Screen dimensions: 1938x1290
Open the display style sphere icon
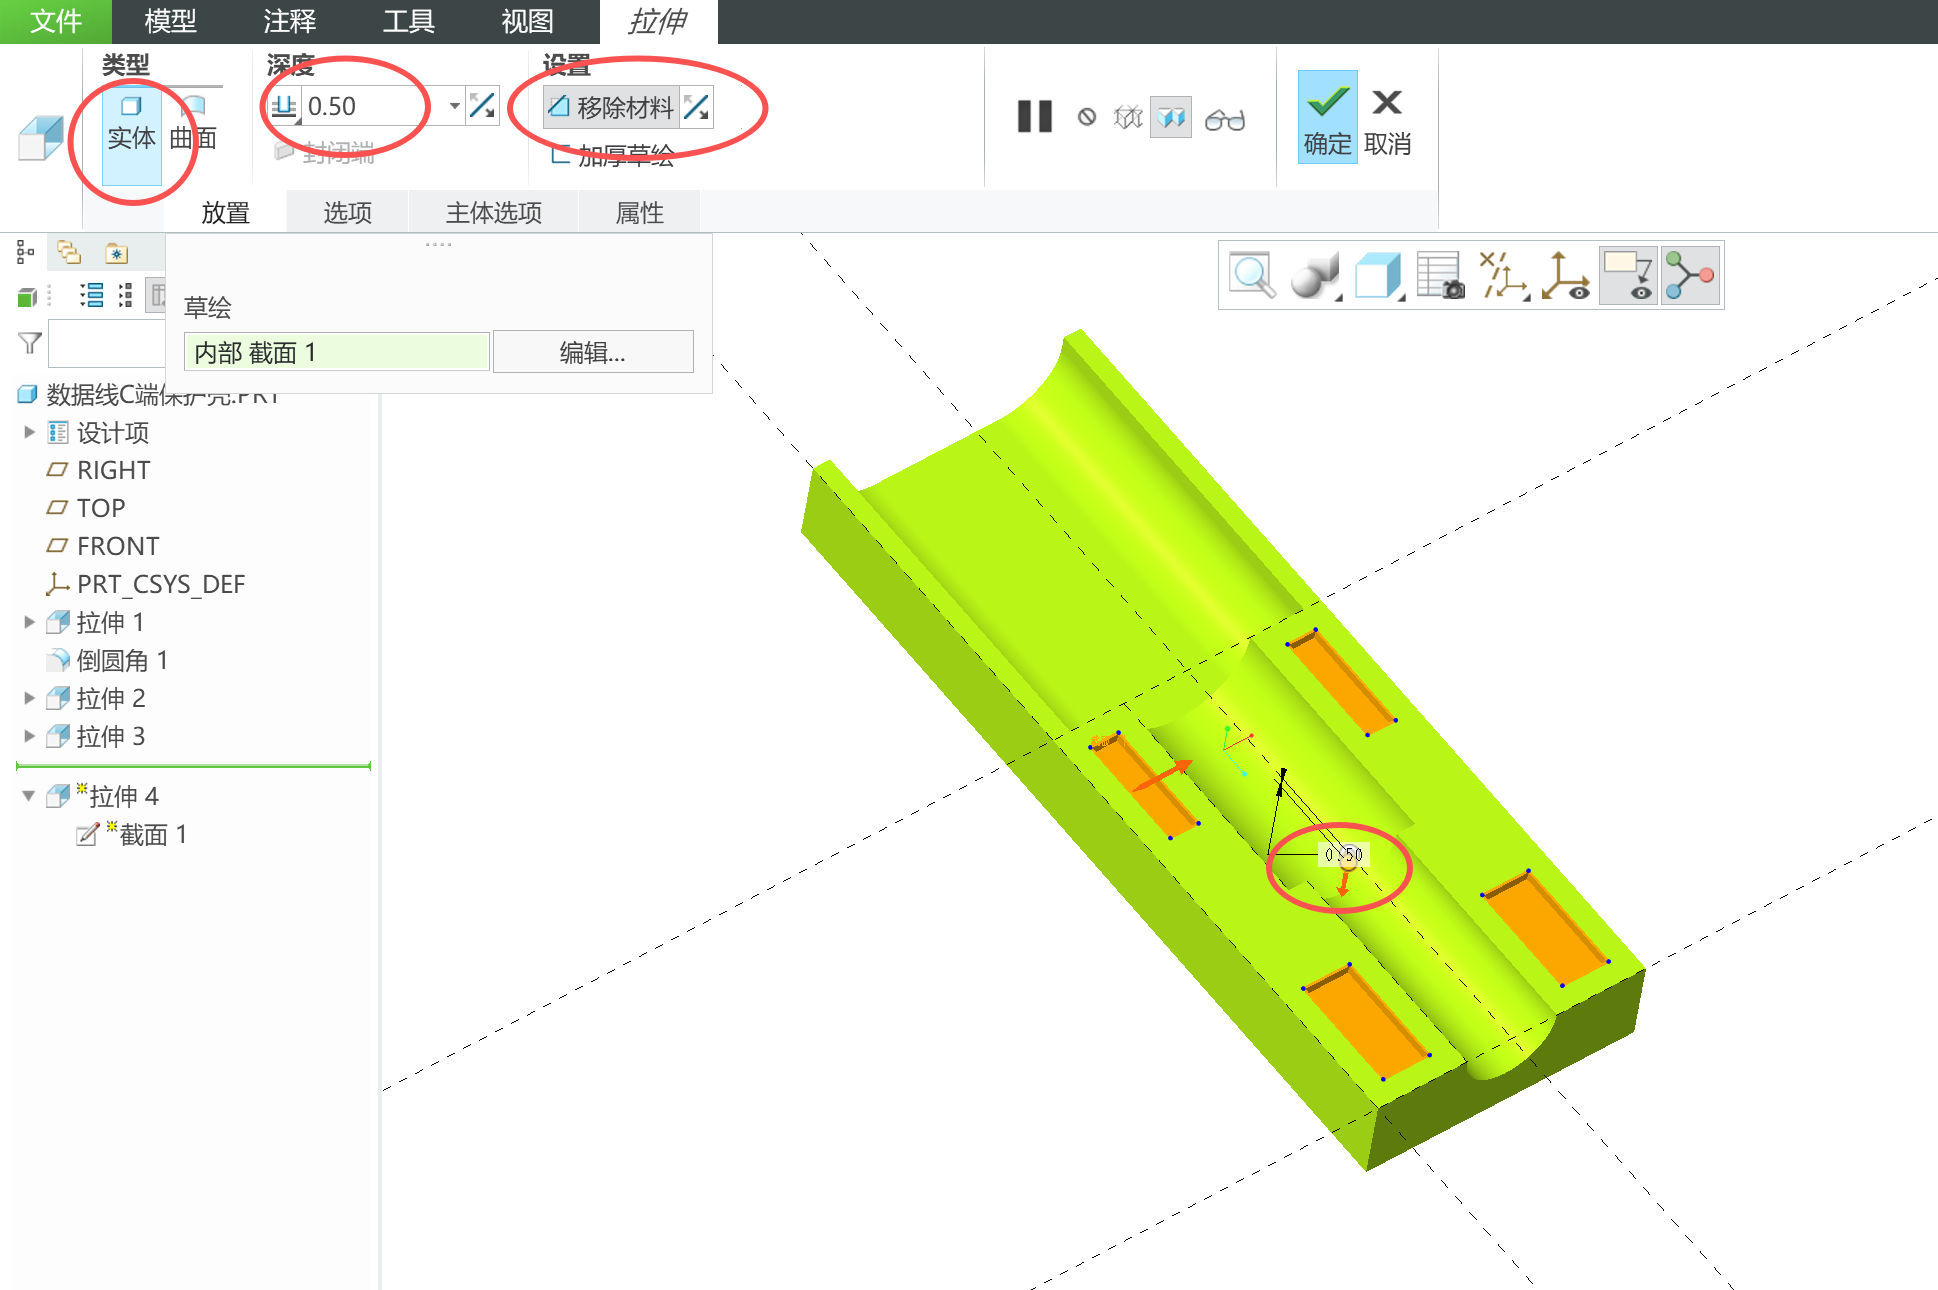pyautogui.click(x=1313, y=275)
